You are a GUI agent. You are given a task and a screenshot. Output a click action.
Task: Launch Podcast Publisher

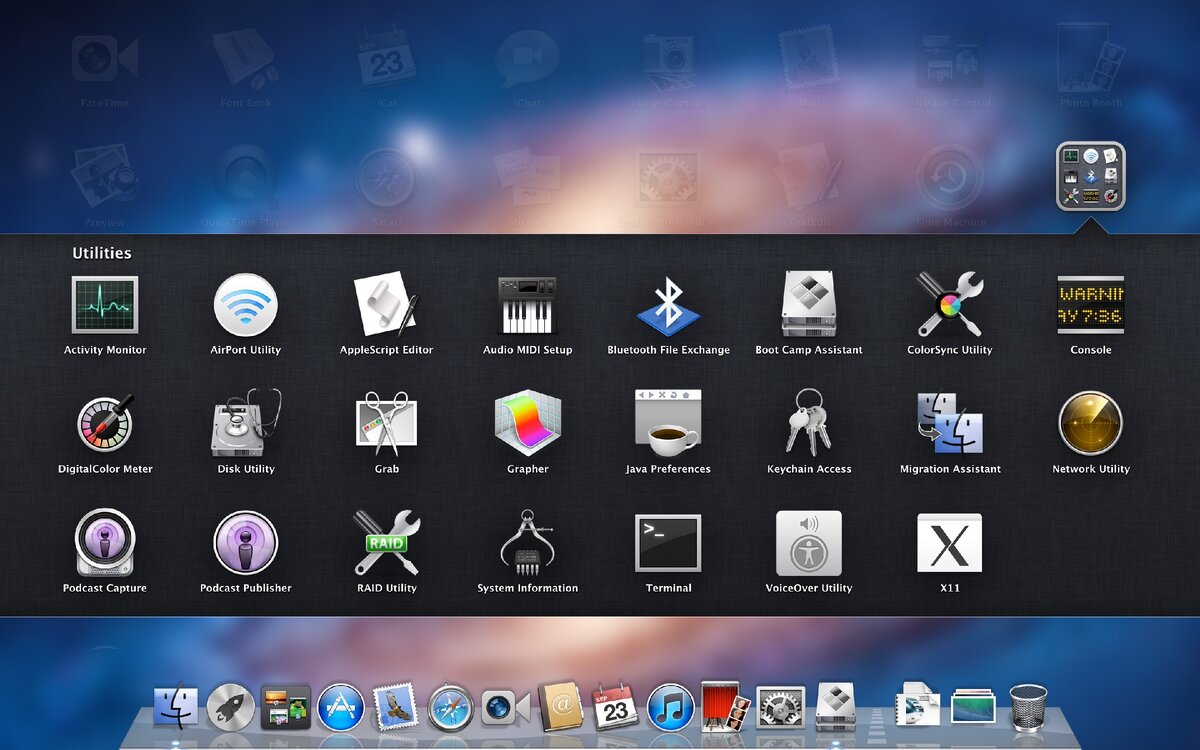point(246,543)
